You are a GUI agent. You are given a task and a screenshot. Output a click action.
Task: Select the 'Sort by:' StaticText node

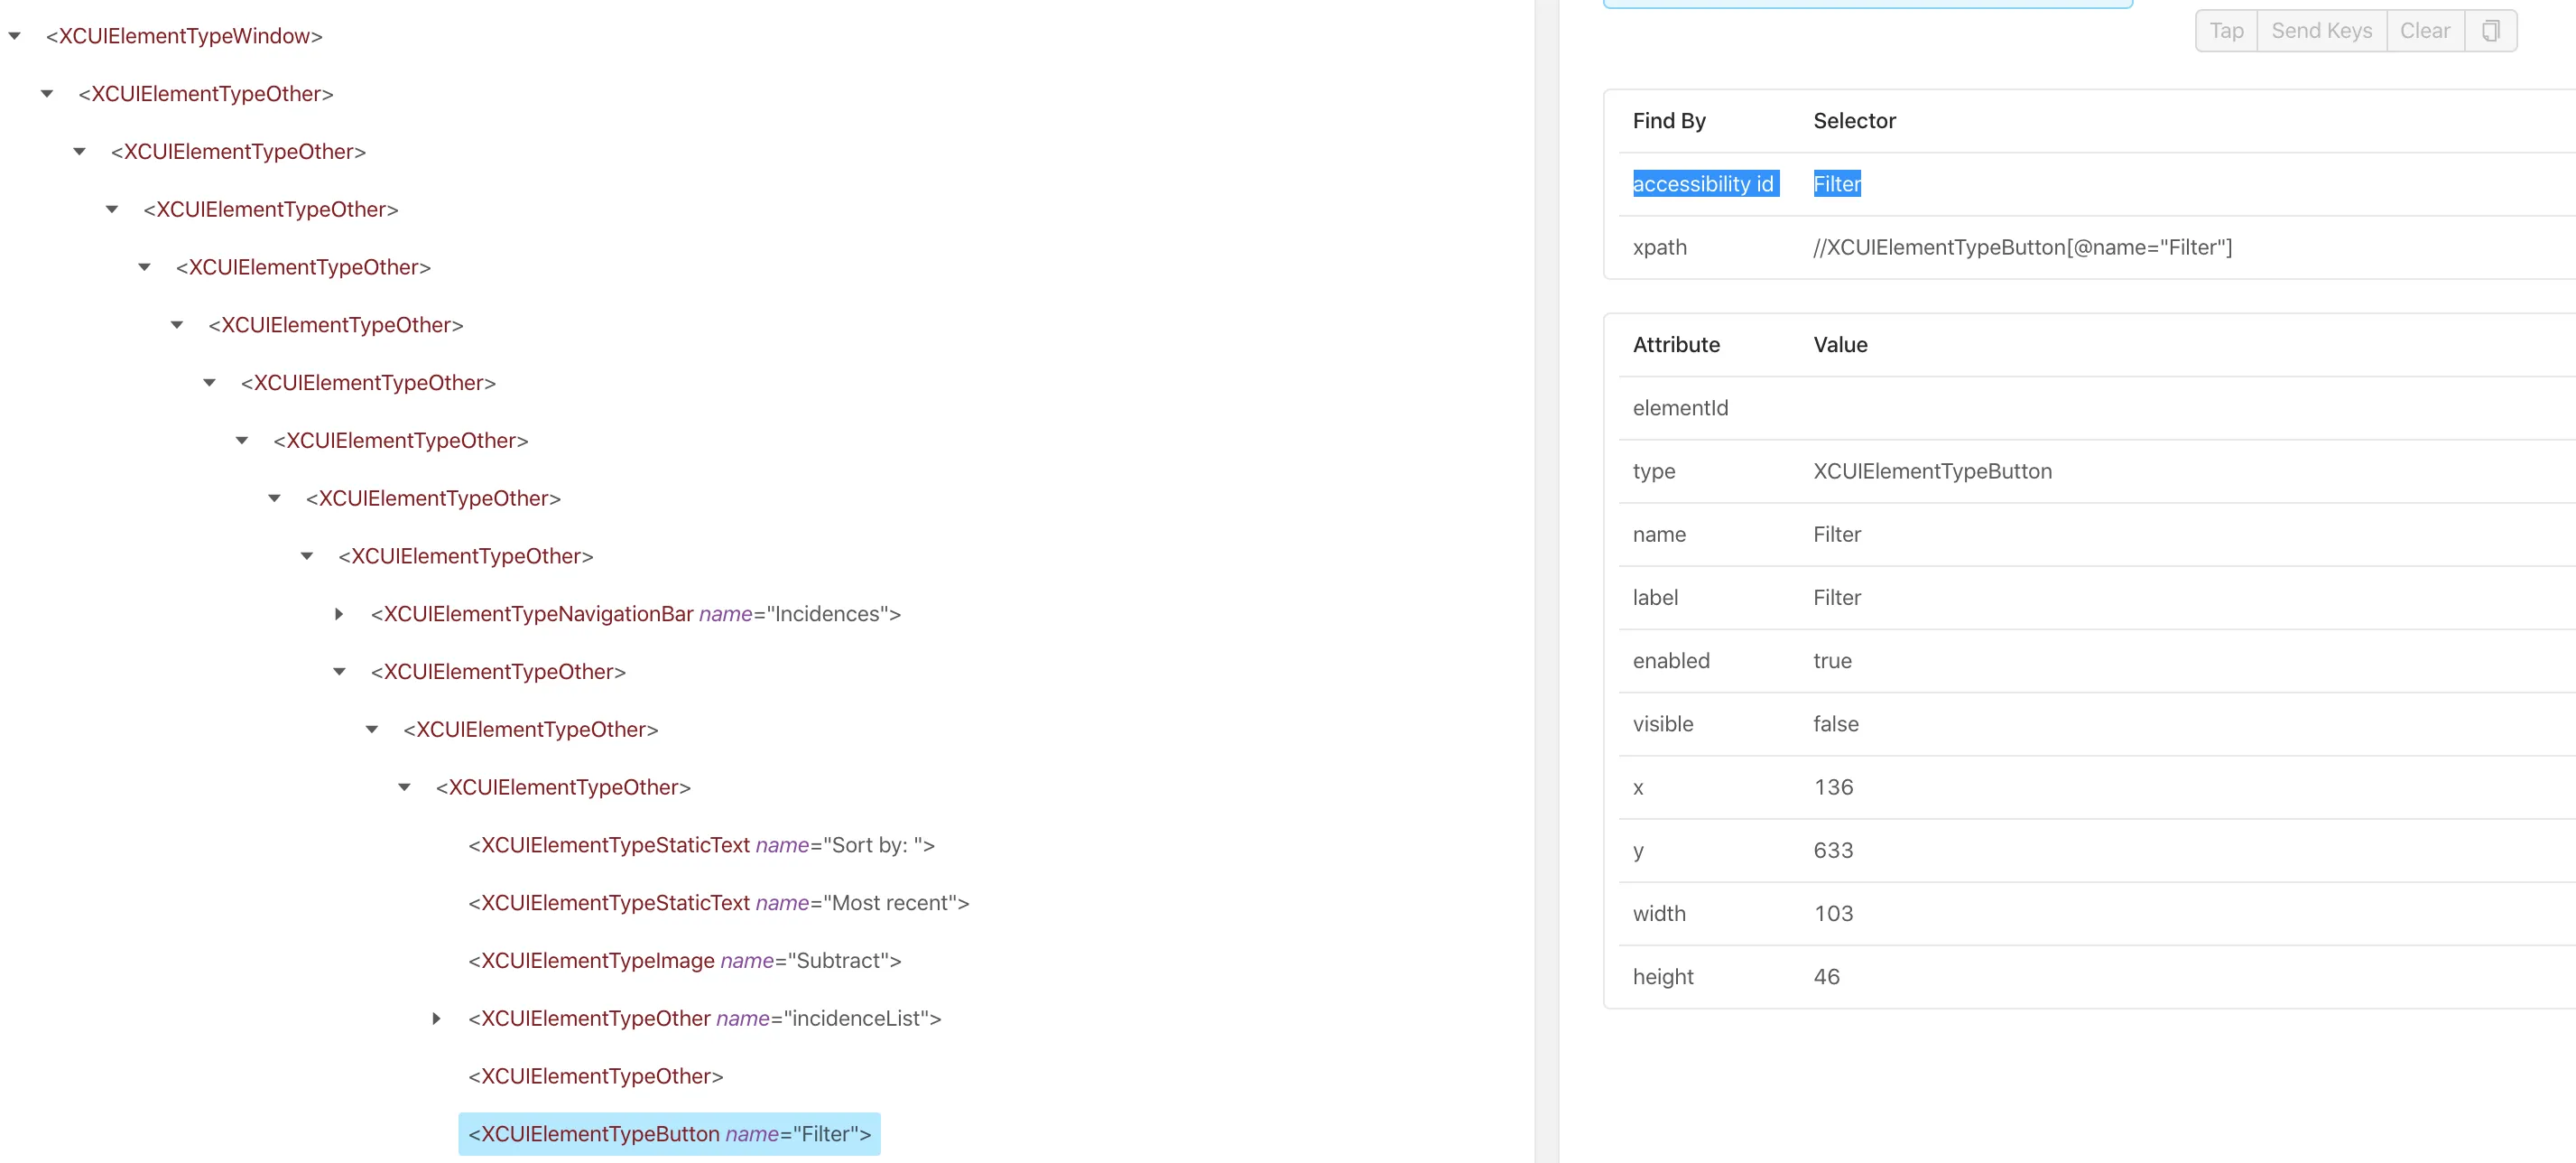click(701, 845)
